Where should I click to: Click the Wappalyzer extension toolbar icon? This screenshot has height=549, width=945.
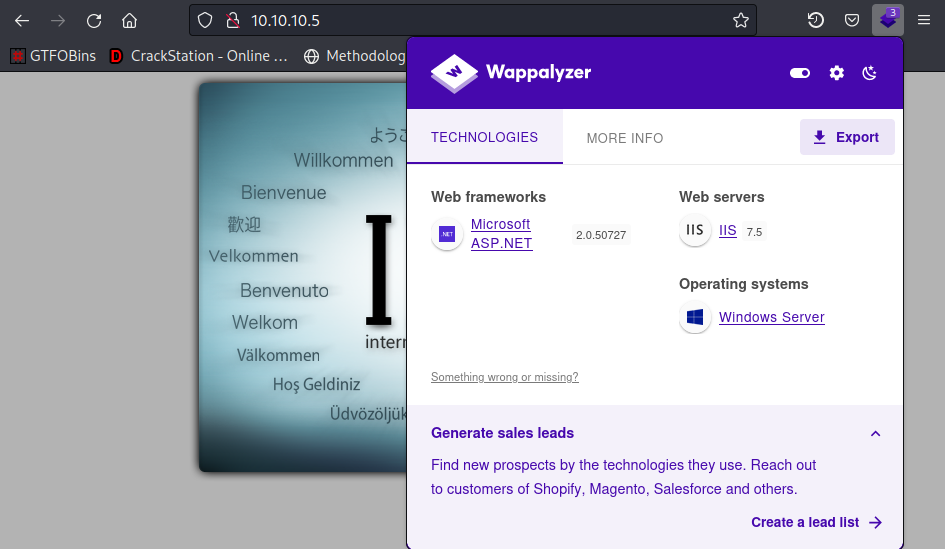pyautogui.click(x=888, y=20)
